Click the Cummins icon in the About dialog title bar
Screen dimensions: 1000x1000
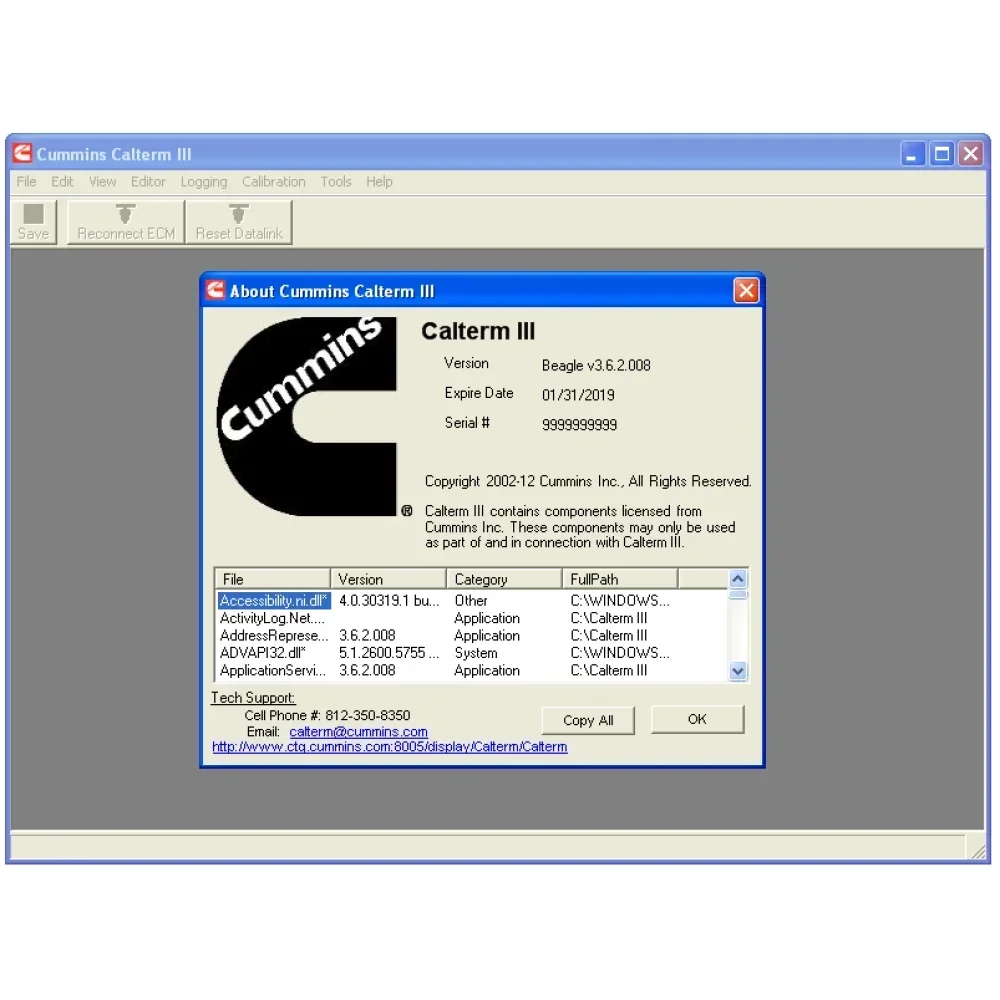(x=216, y=290)
